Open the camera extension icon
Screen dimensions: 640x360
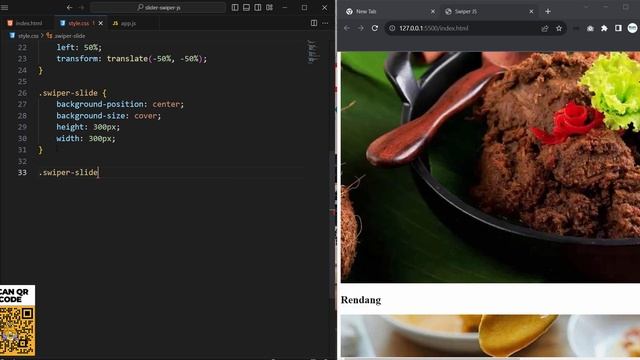tap(590, 28)
